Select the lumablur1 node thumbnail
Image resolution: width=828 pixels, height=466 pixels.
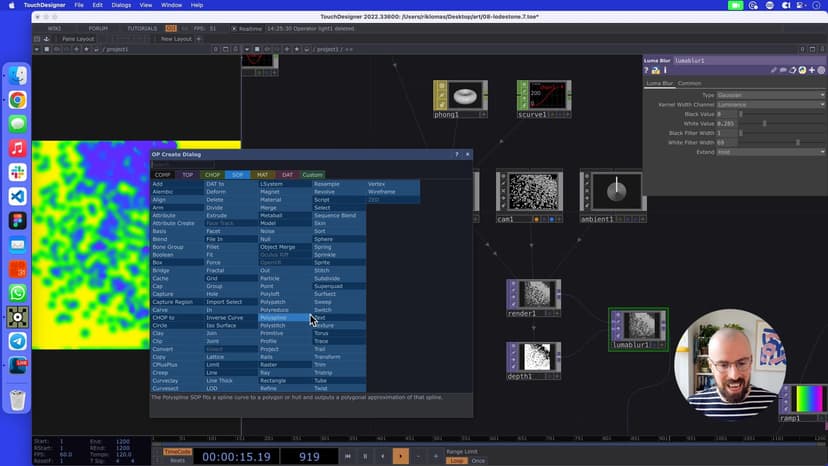639,325
